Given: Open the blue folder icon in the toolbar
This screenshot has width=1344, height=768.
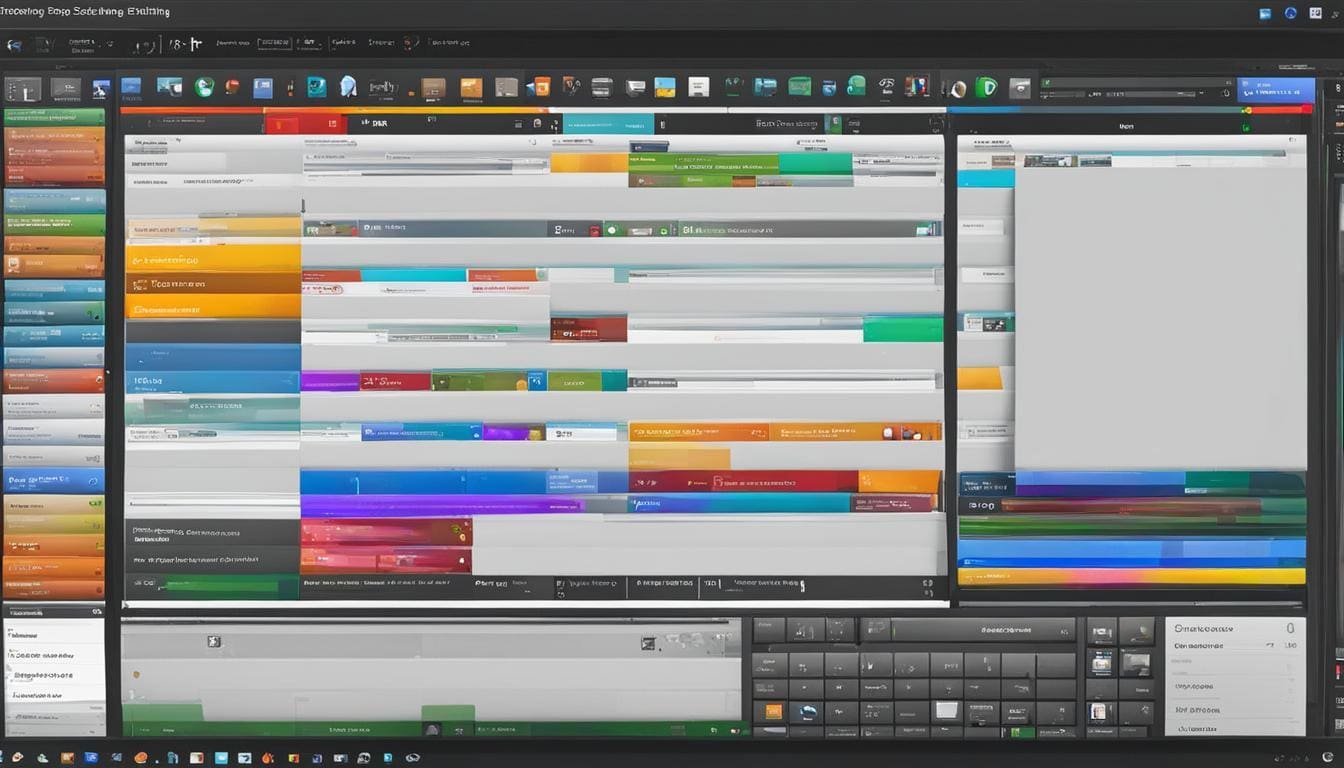Looking at the screenshot, I should pyautogui.click(x=131, y=87).
